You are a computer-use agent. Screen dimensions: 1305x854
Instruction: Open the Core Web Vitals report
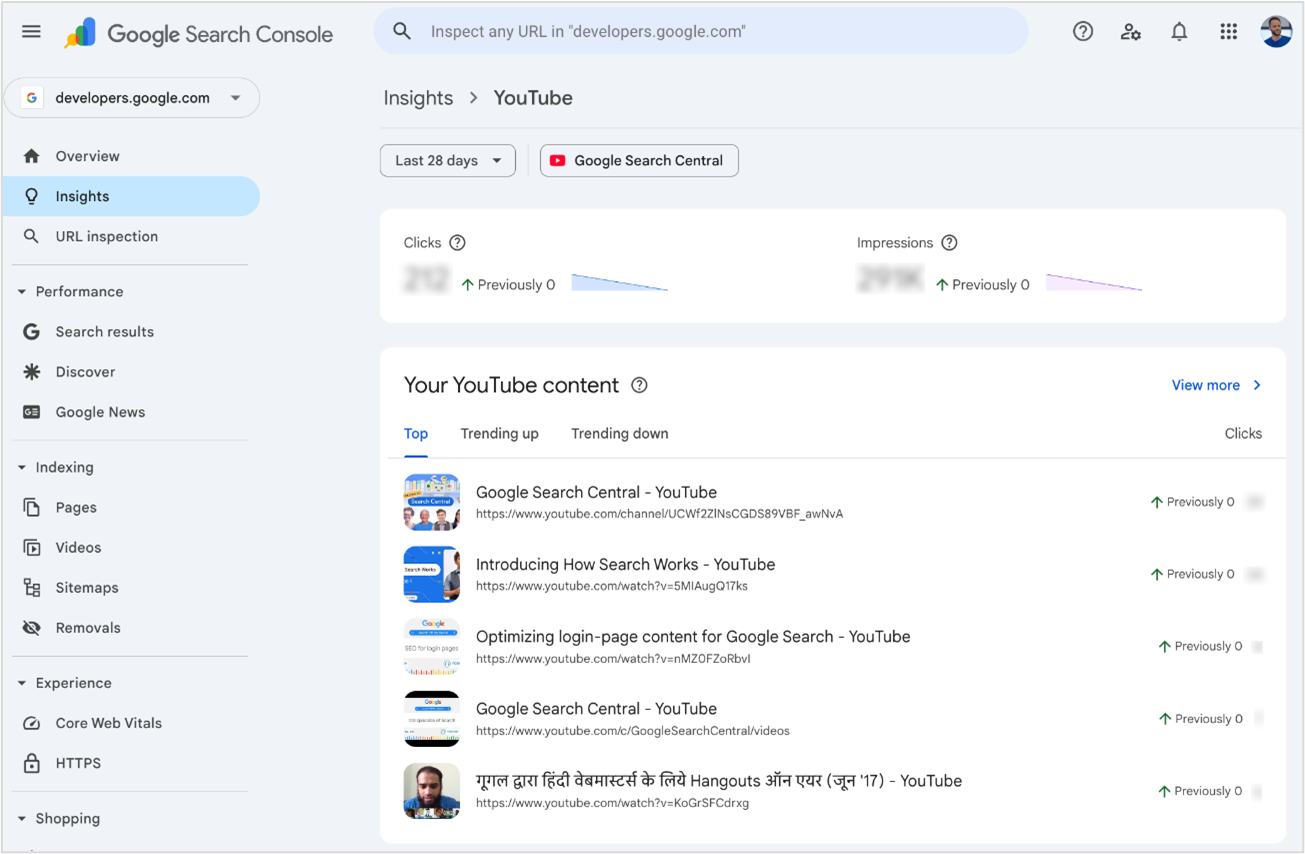pos(108,722)
